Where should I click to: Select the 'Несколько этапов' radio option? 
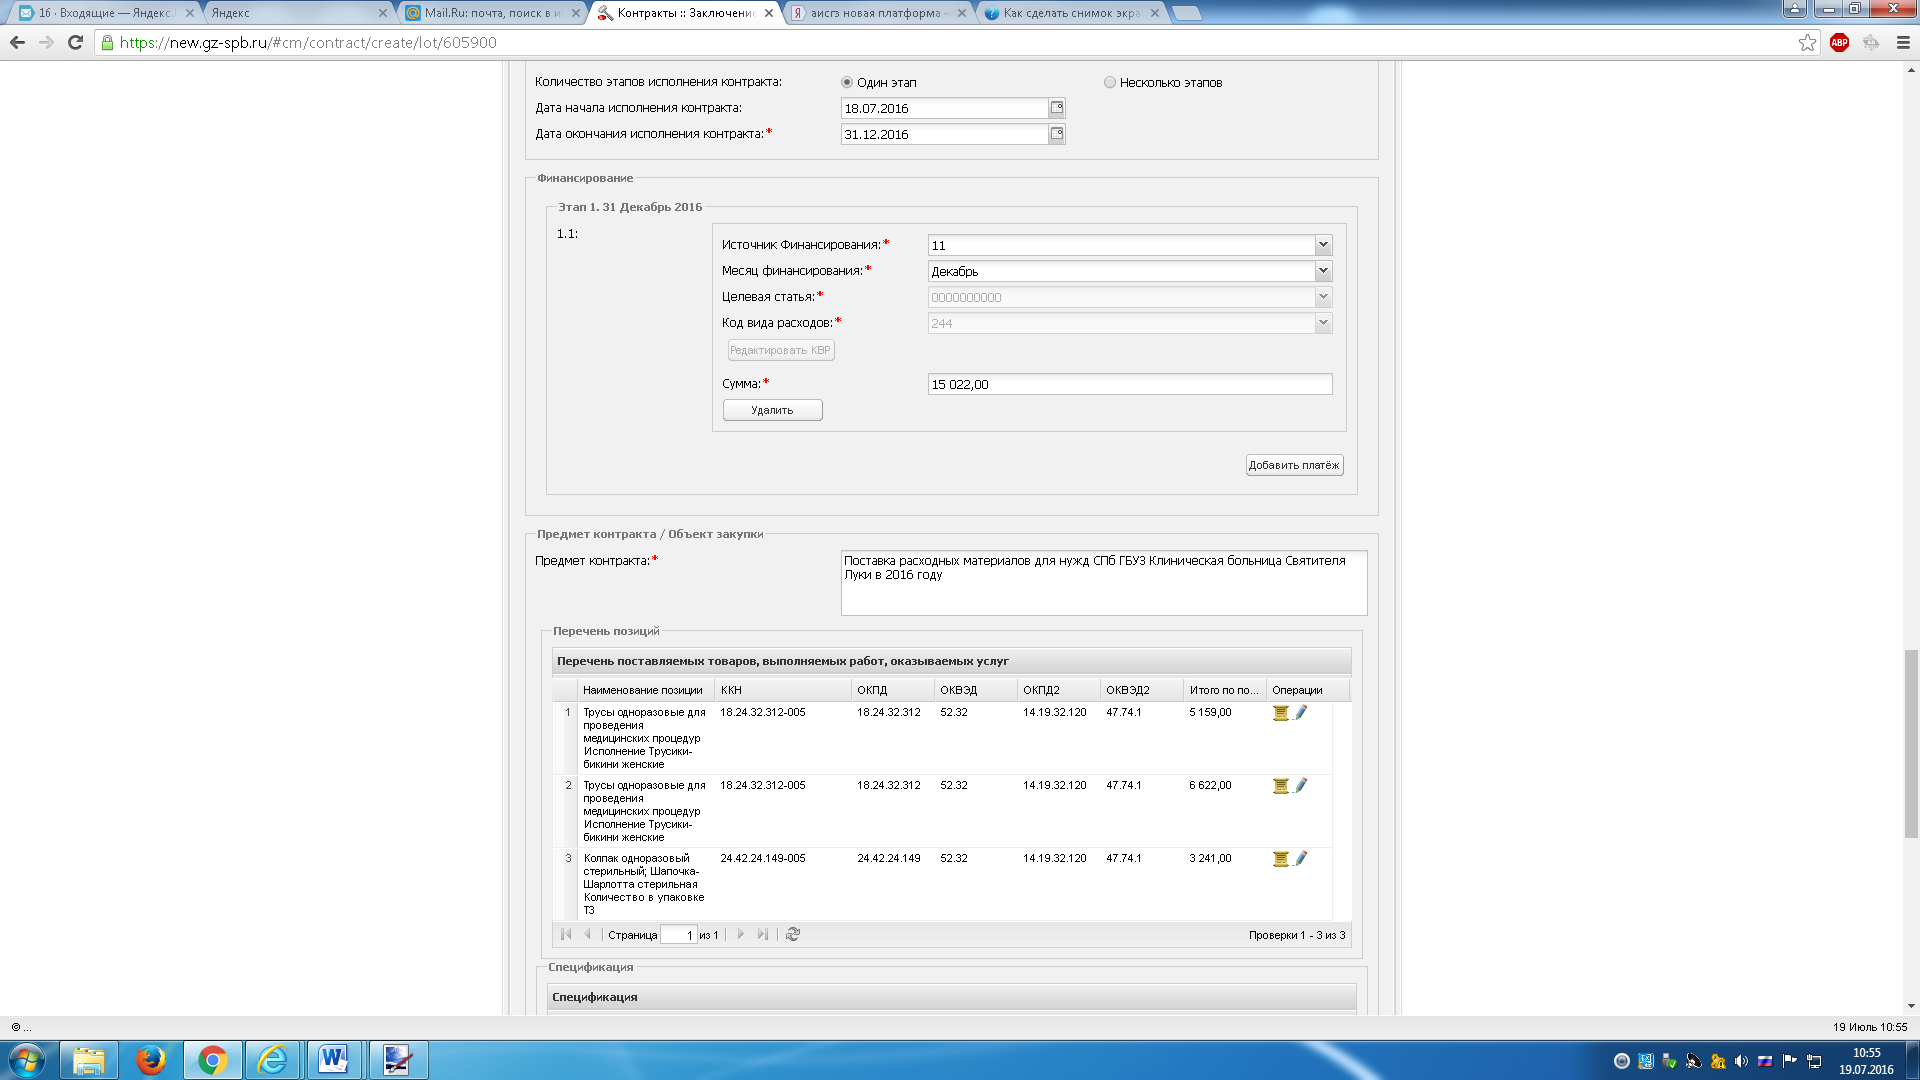[1110, 83]
